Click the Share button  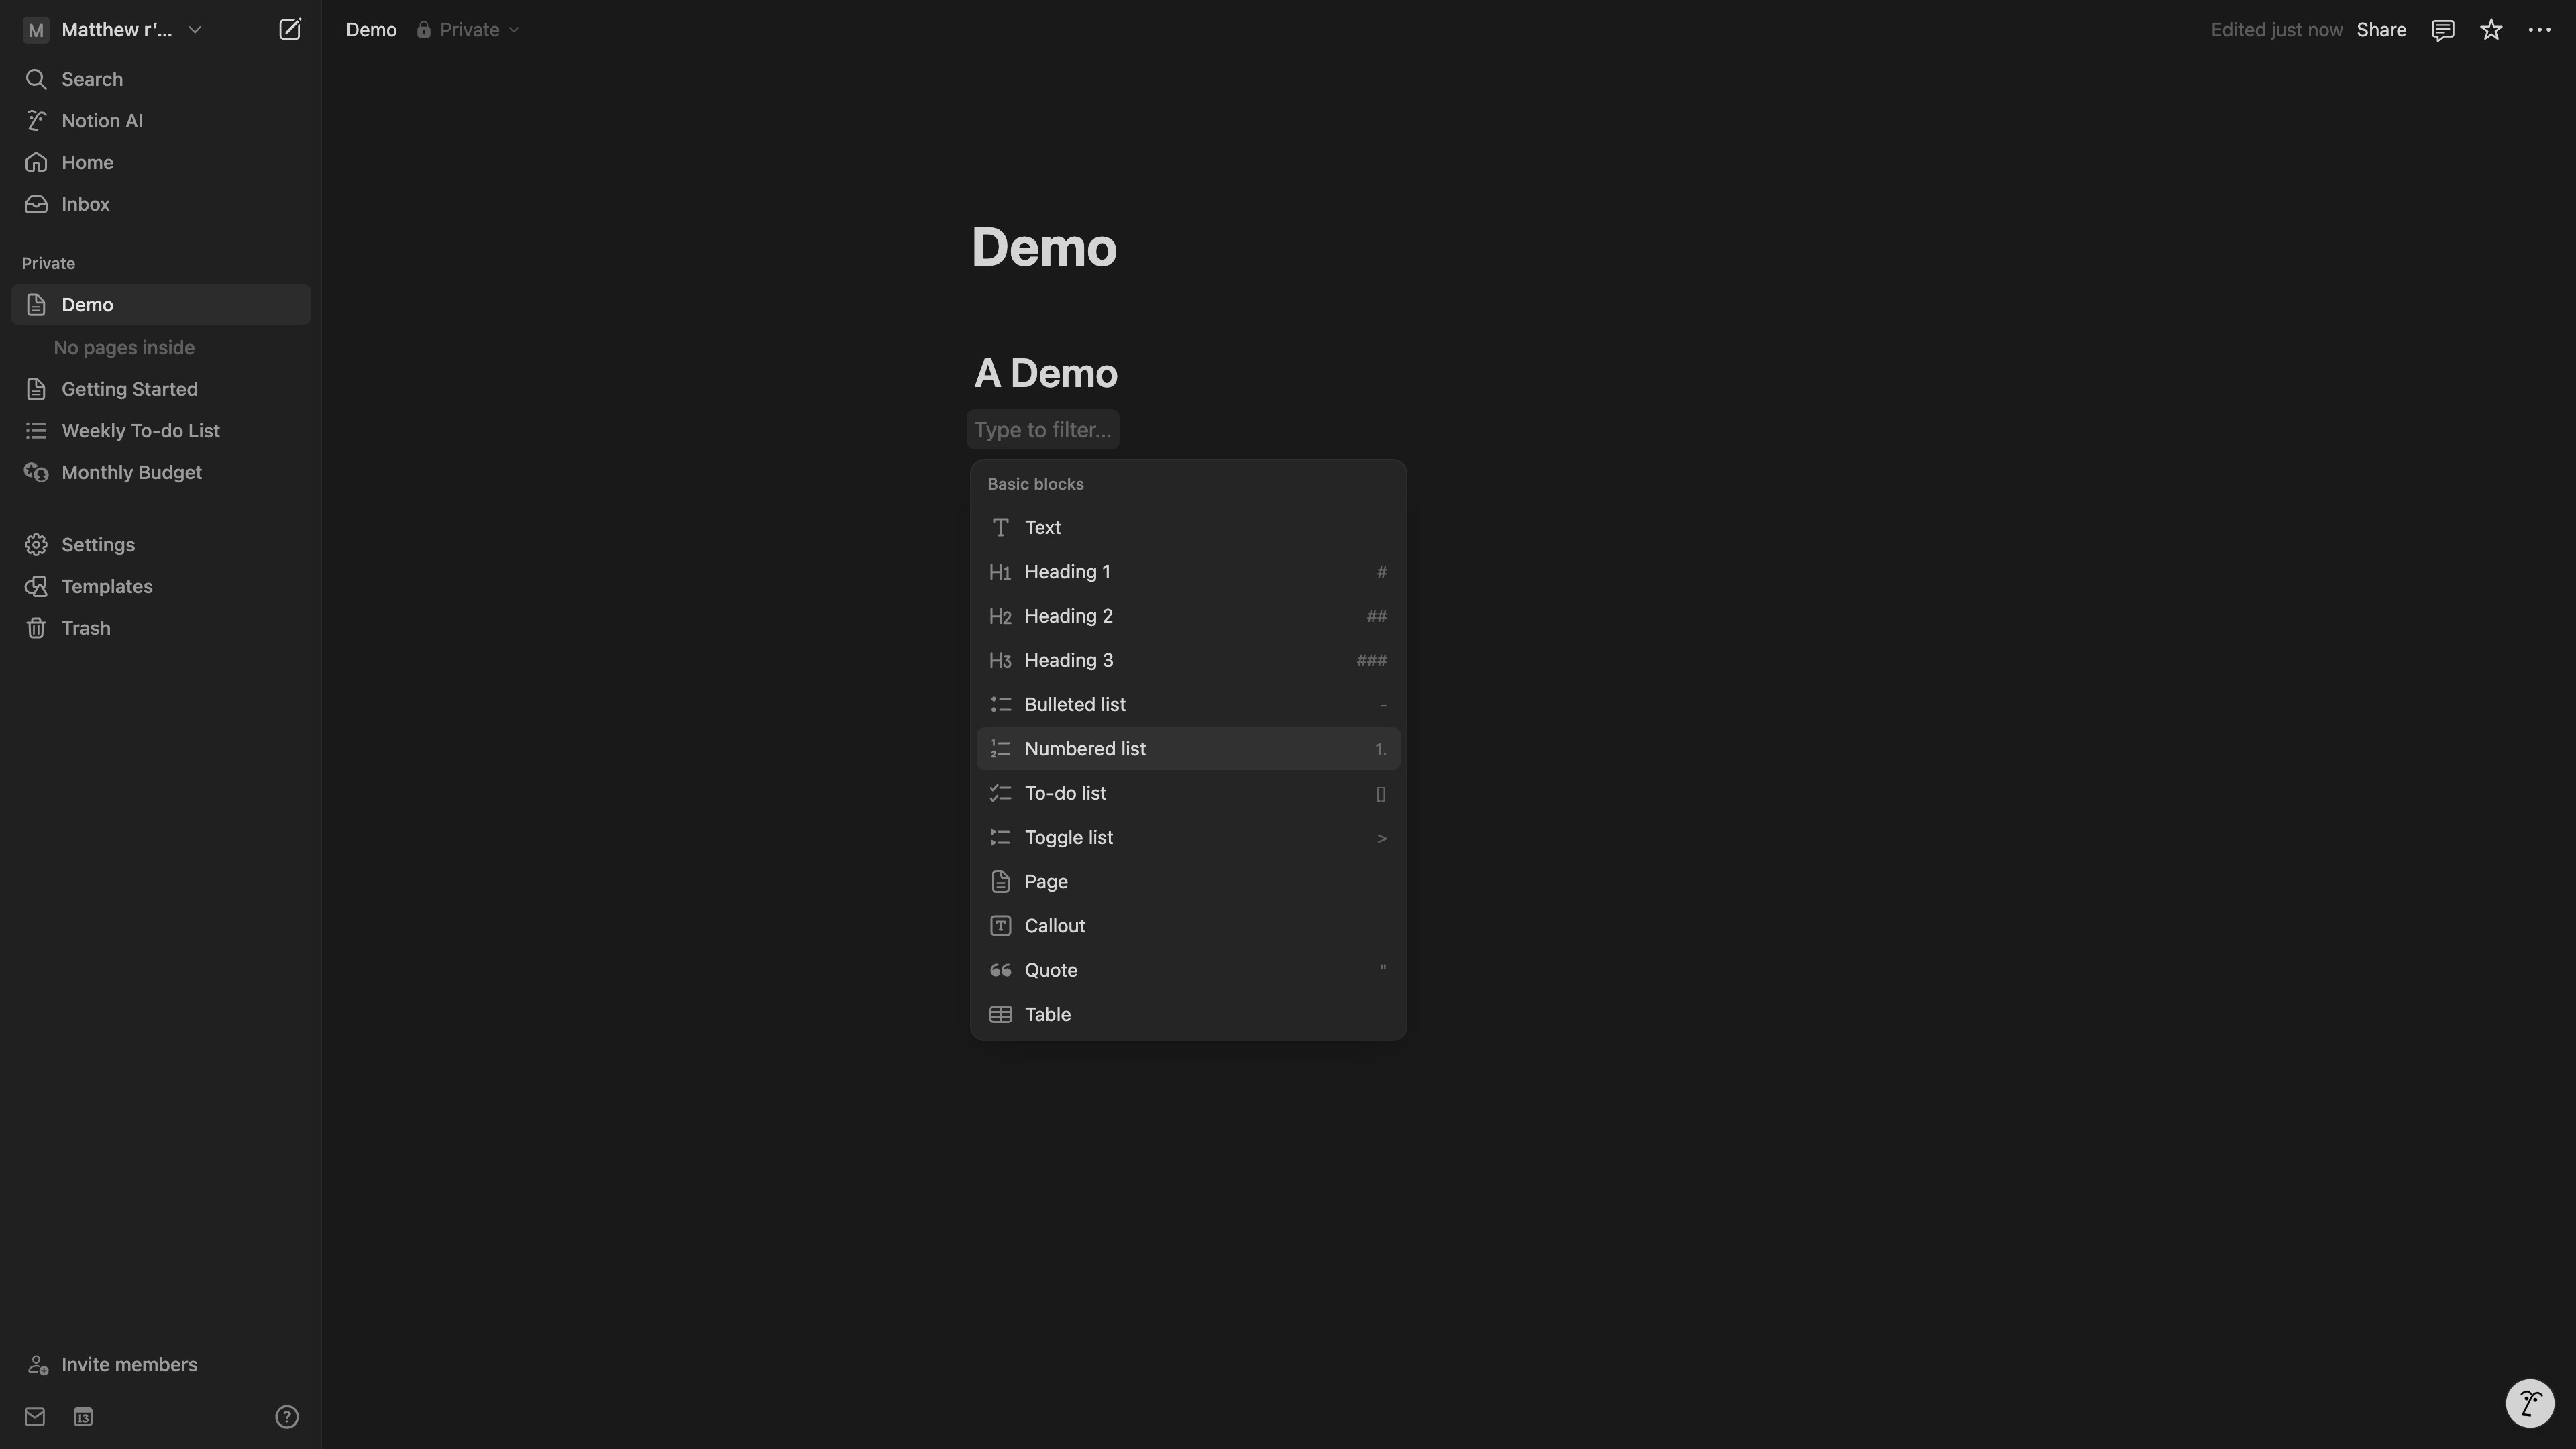2381,30
